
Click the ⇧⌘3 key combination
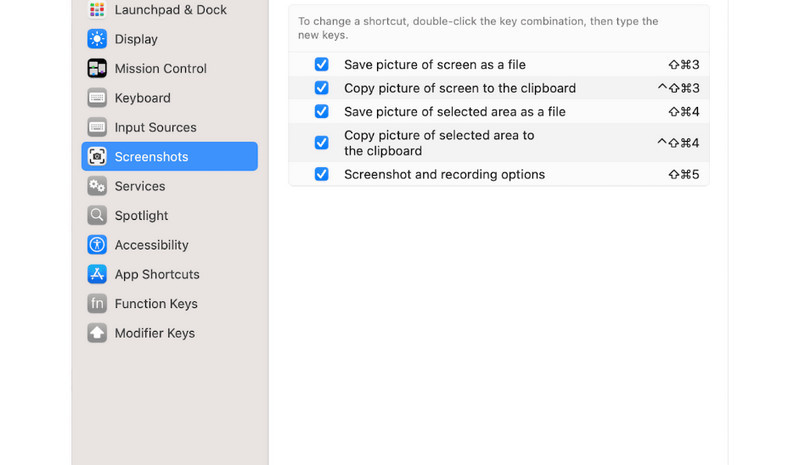684,64
